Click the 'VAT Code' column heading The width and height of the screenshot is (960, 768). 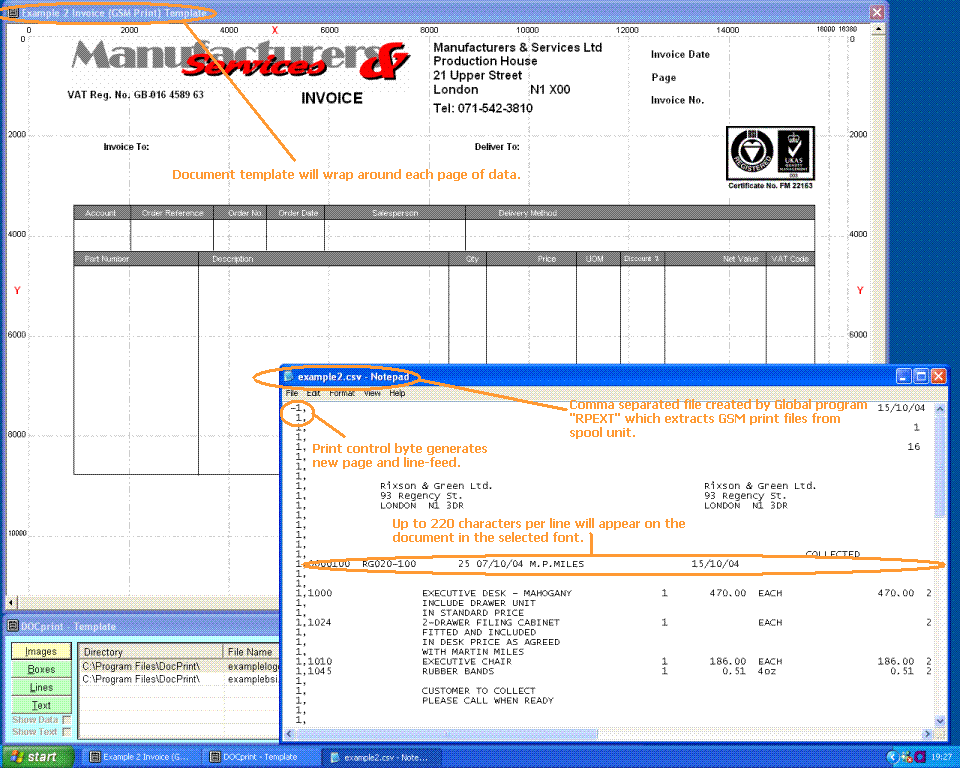pyautogui.click(x=790, y=259)
